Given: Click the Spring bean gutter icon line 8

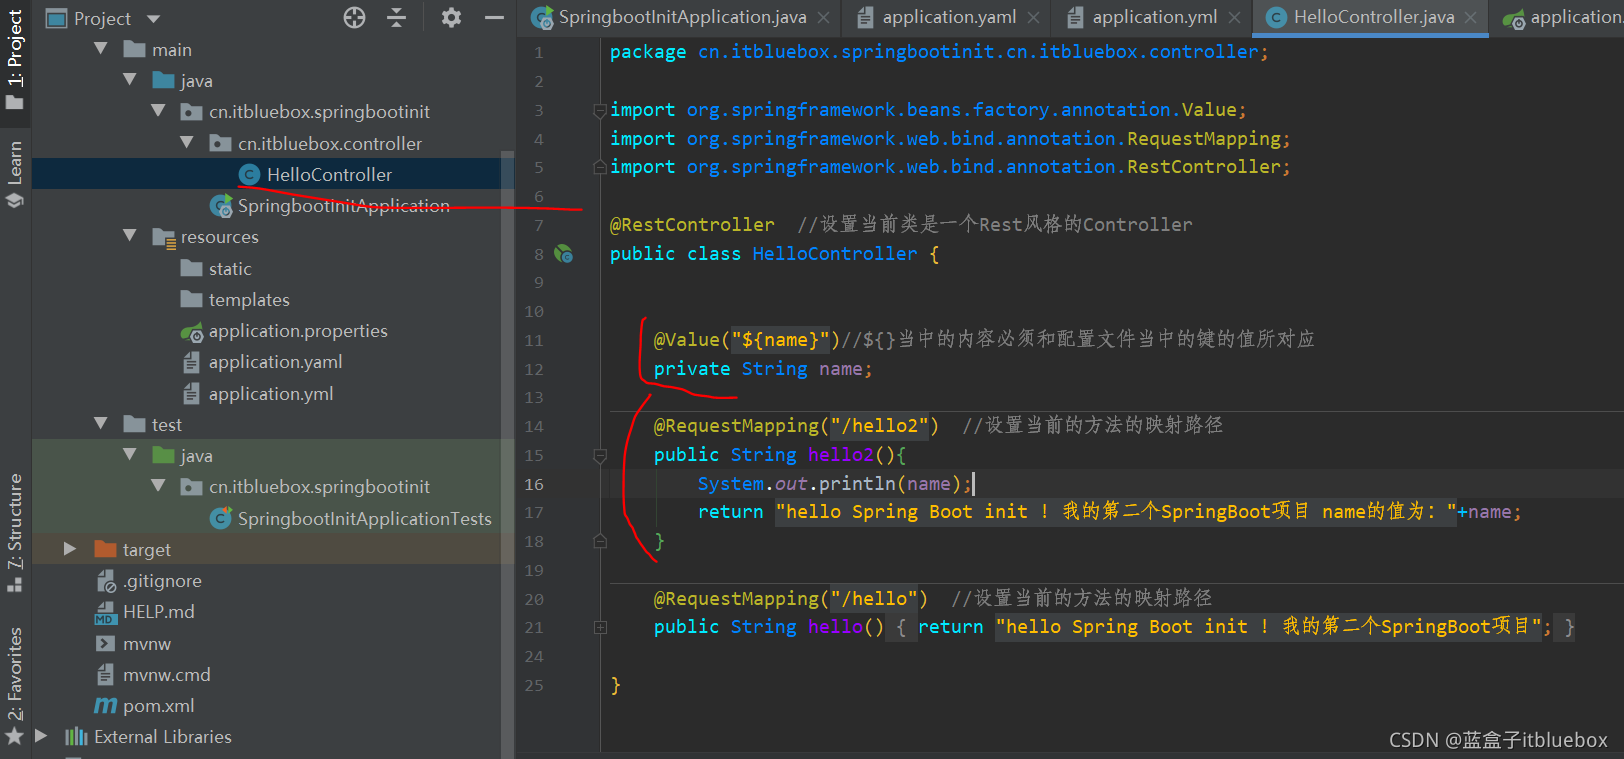Looking at the screenshot, I should coord(563,254).
